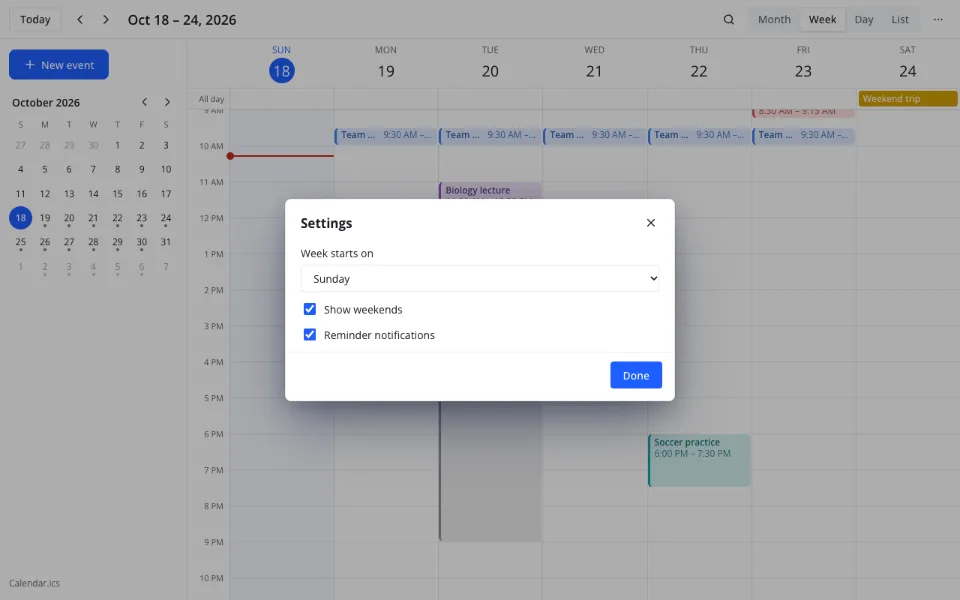This screenshot has height=600, width=960.
Task: Switch to Week view
Action: [822, 20]
